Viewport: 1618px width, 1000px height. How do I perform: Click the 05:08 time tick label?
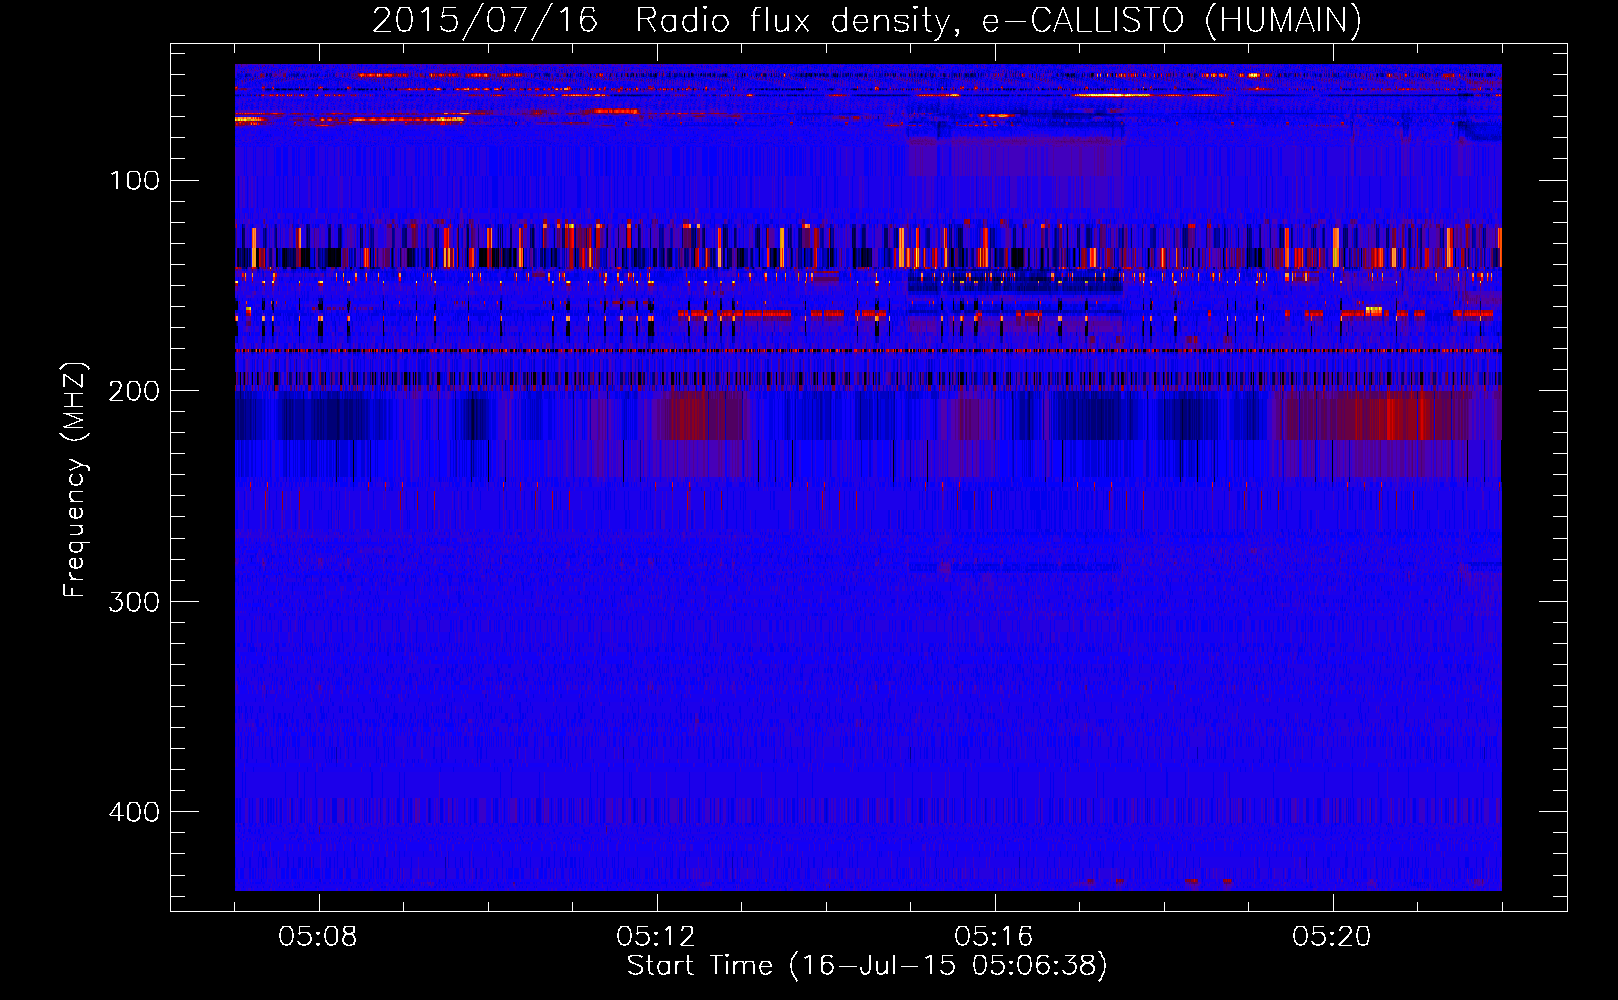click(x=318, y=937)
